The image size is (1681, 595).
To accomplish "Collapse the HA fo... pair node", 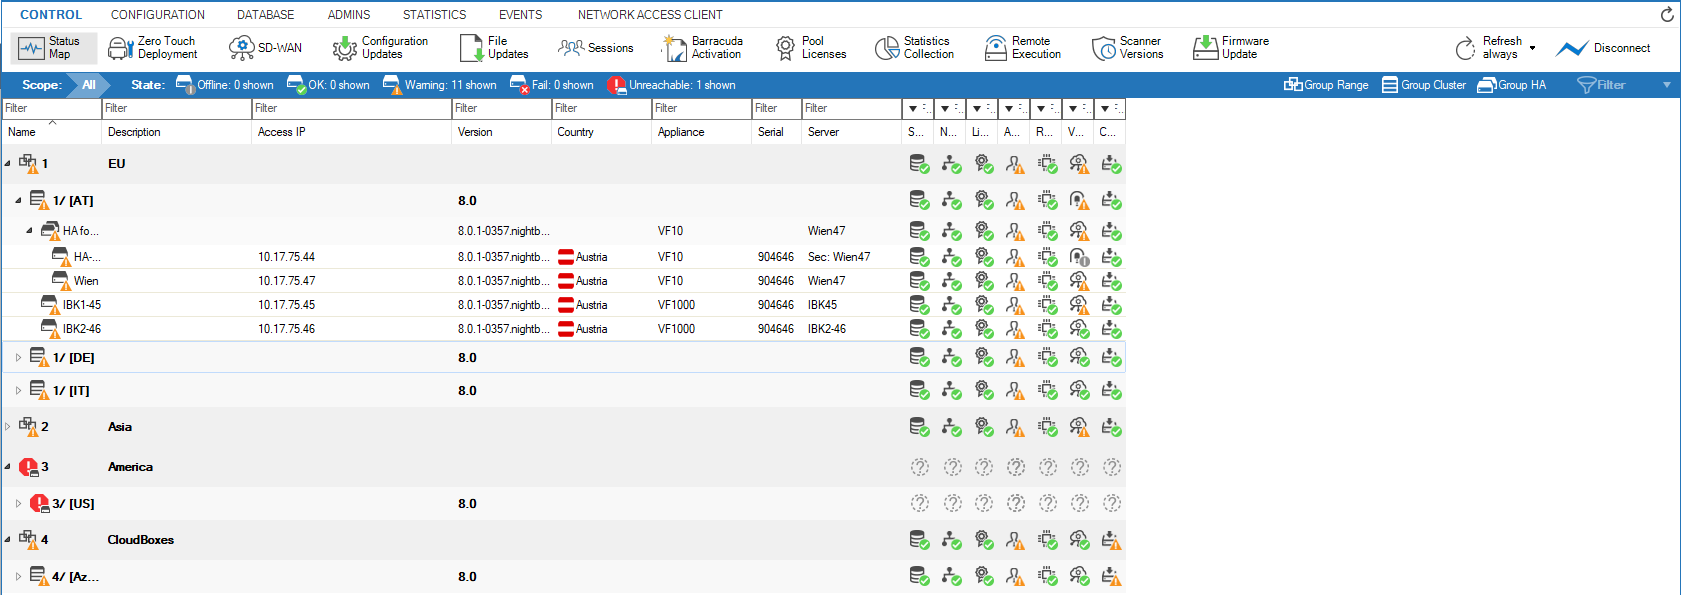I will pos(29,230).
